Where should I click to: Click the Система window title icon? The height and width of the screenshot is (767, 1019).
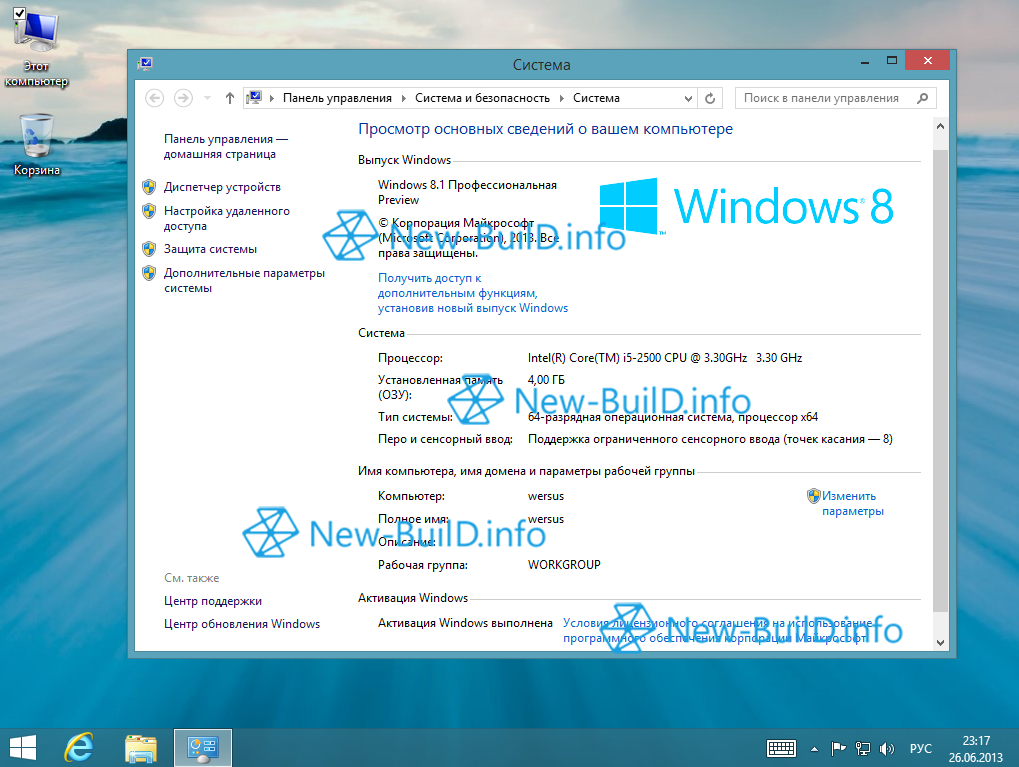145,64
